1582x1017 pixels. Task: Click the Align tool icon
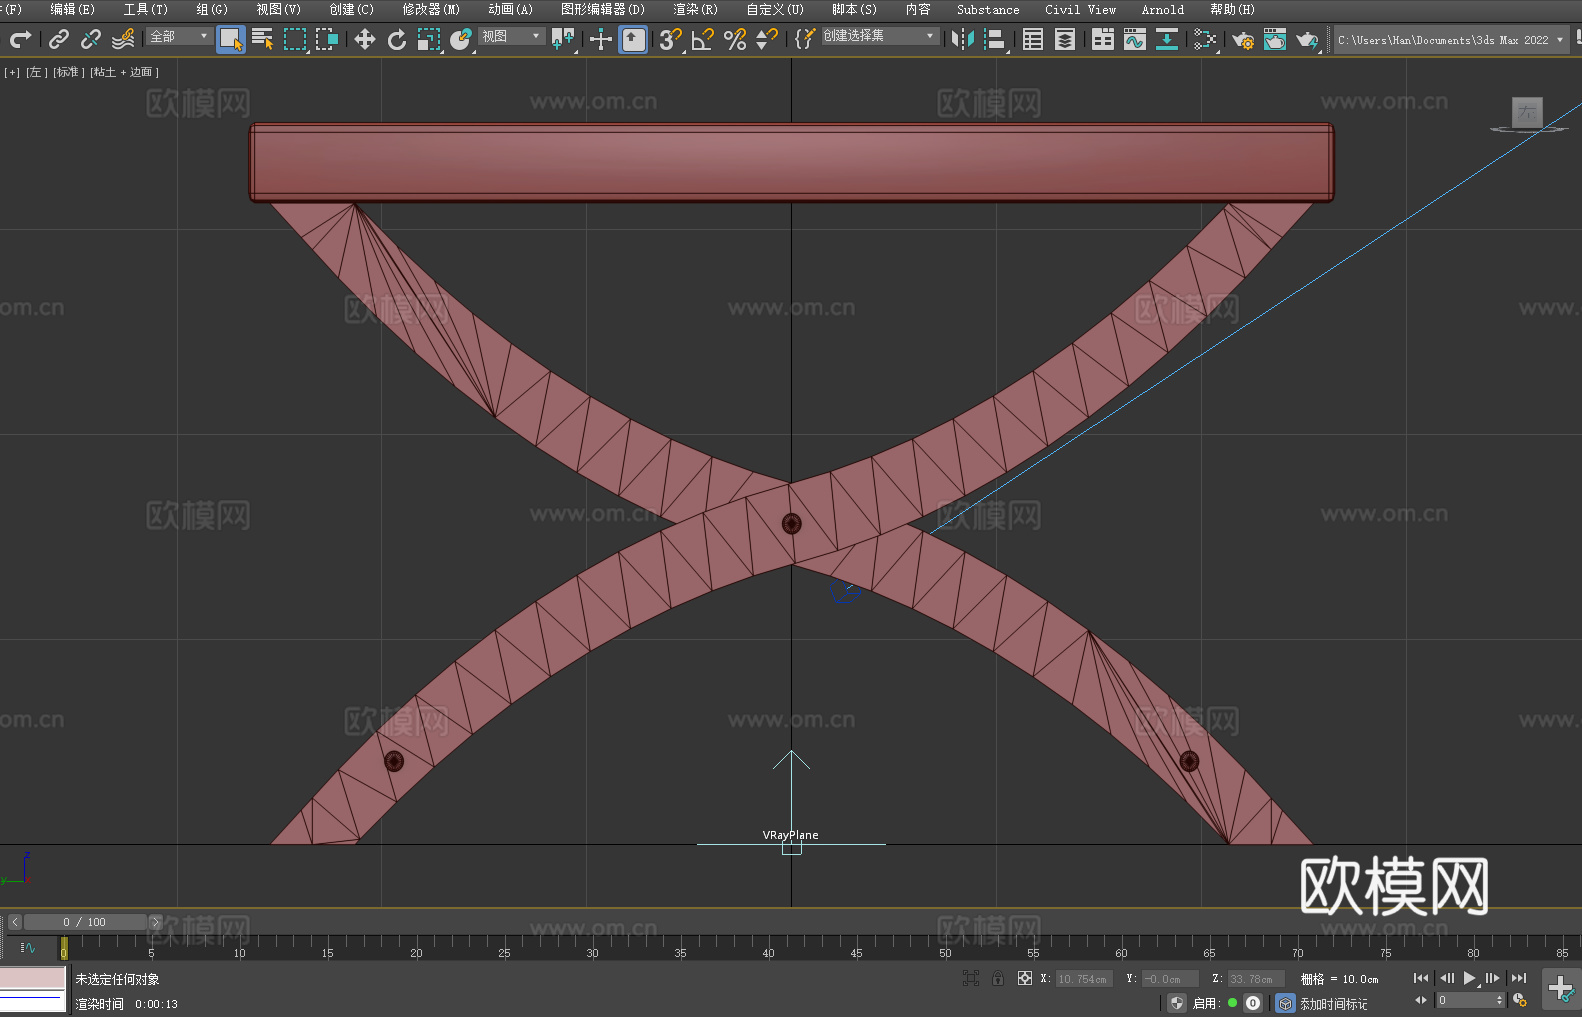click(995, 39)
